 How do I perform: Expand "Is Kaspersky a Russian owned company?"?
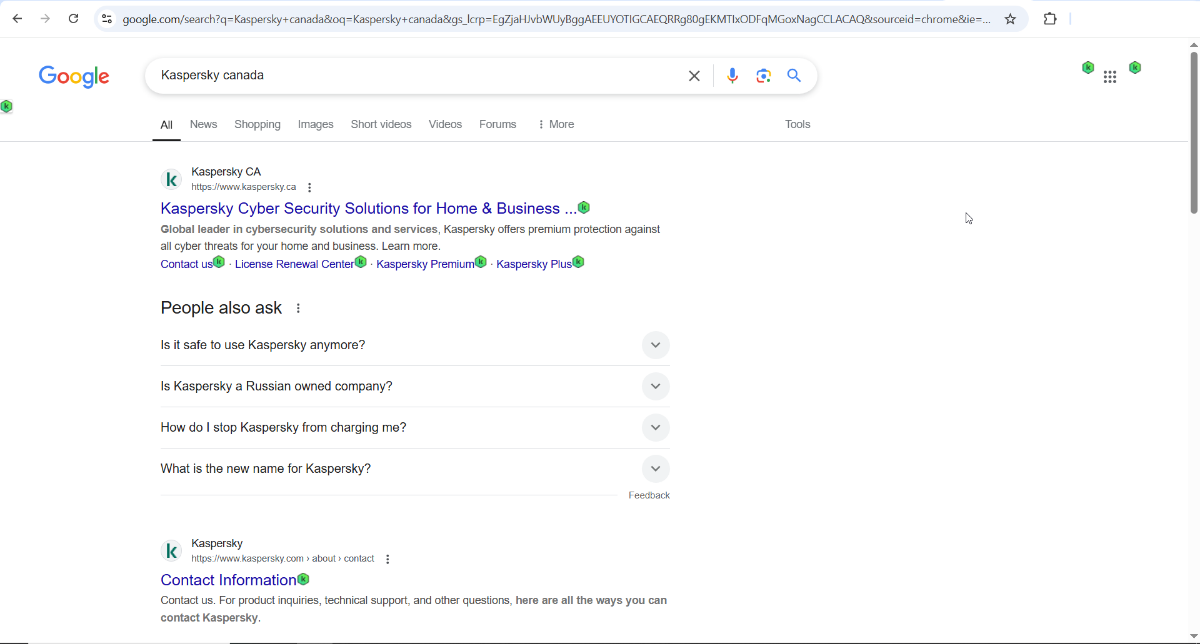pos(655,386)
